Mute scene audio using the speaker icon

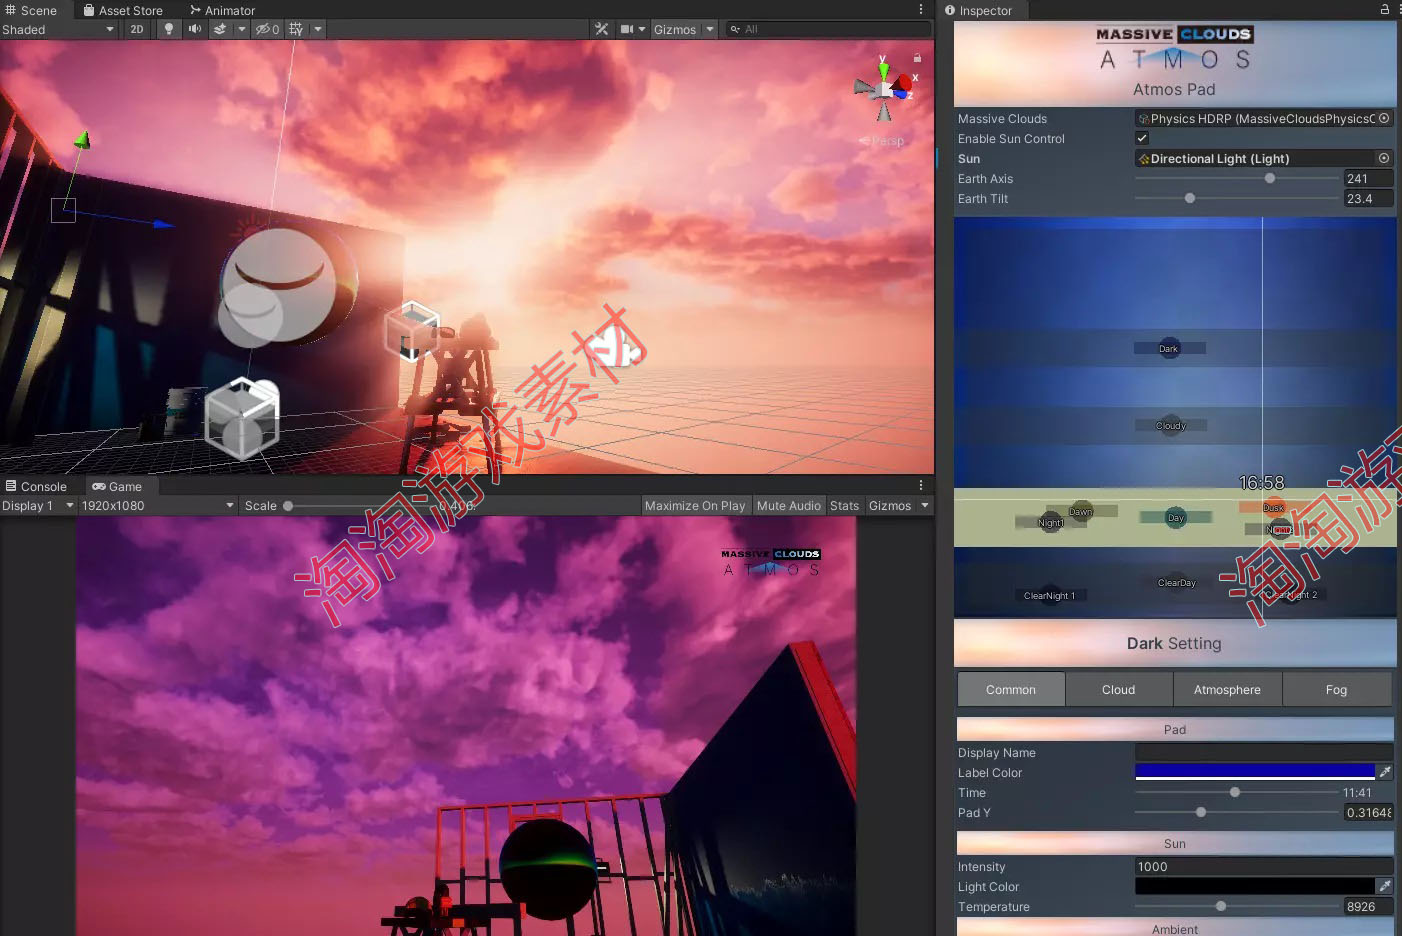(x=192, y=29)
